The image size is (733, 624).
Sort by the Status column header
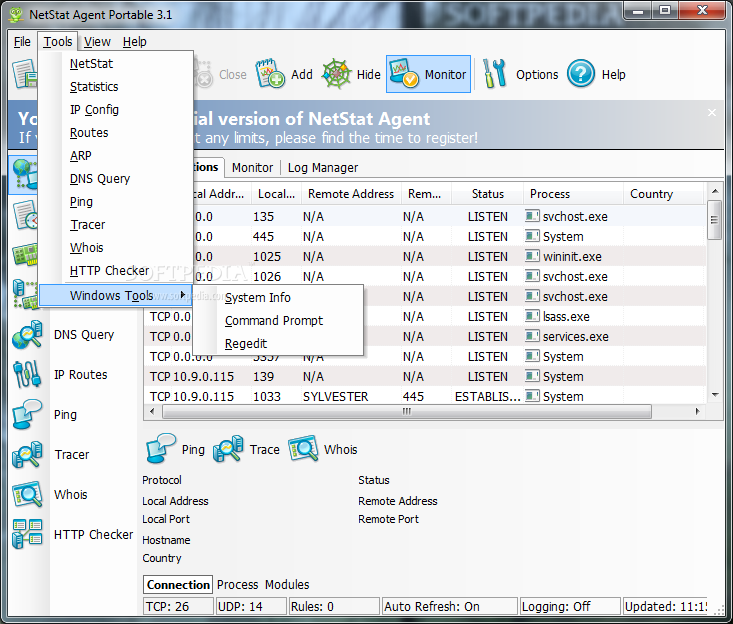pyautogui.click(x=488, y=194)
